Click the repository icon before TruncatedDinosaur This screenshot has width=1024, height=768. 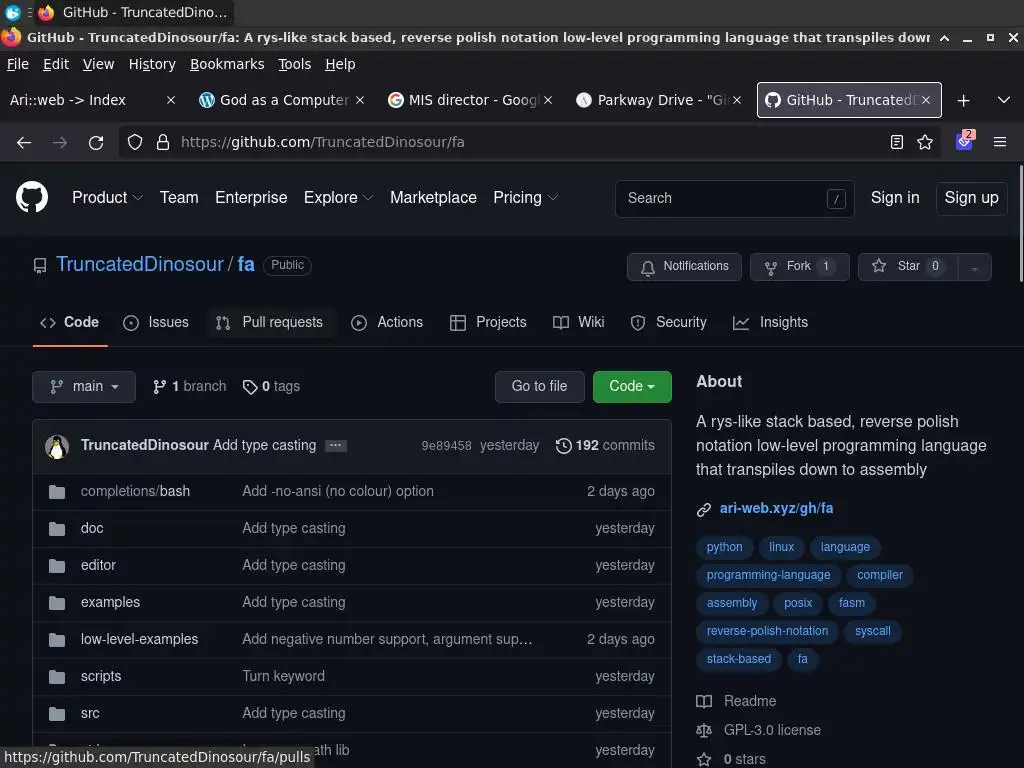(x=40, y=266)
